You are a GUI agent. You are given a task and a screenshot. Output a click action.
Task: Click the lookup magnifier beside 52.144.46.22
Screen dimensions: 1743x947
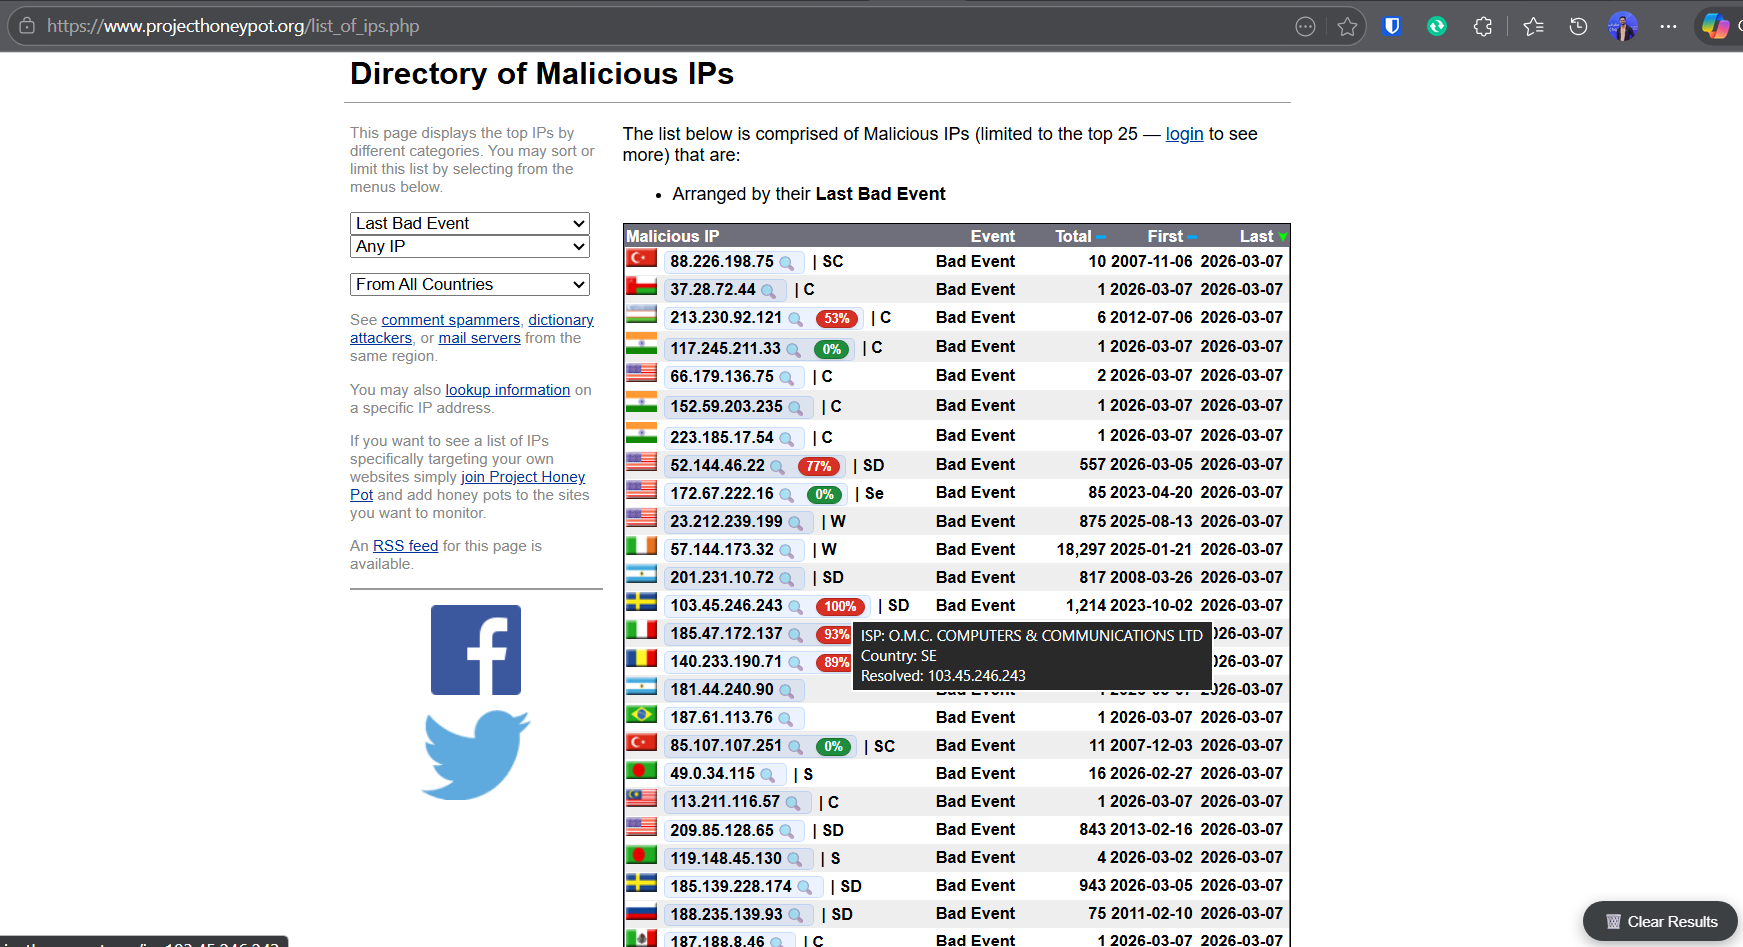pyautogui.click(x=777, y=467)
